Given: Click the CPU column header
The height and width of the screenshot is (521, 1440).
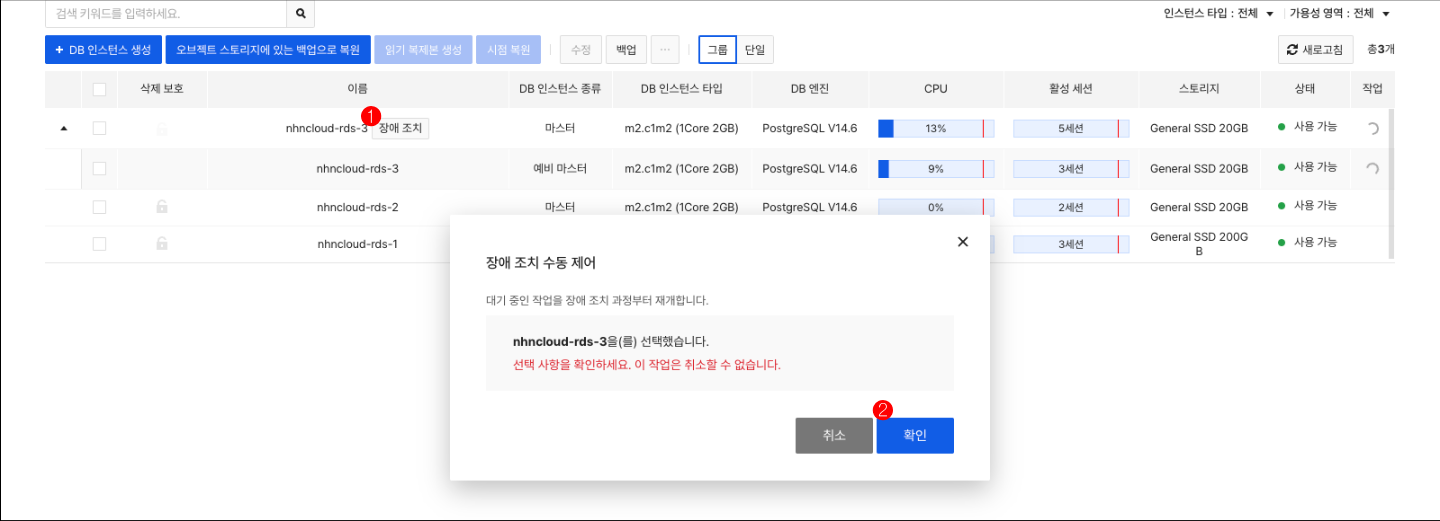Looking at the screenshot, I should 936,89.
